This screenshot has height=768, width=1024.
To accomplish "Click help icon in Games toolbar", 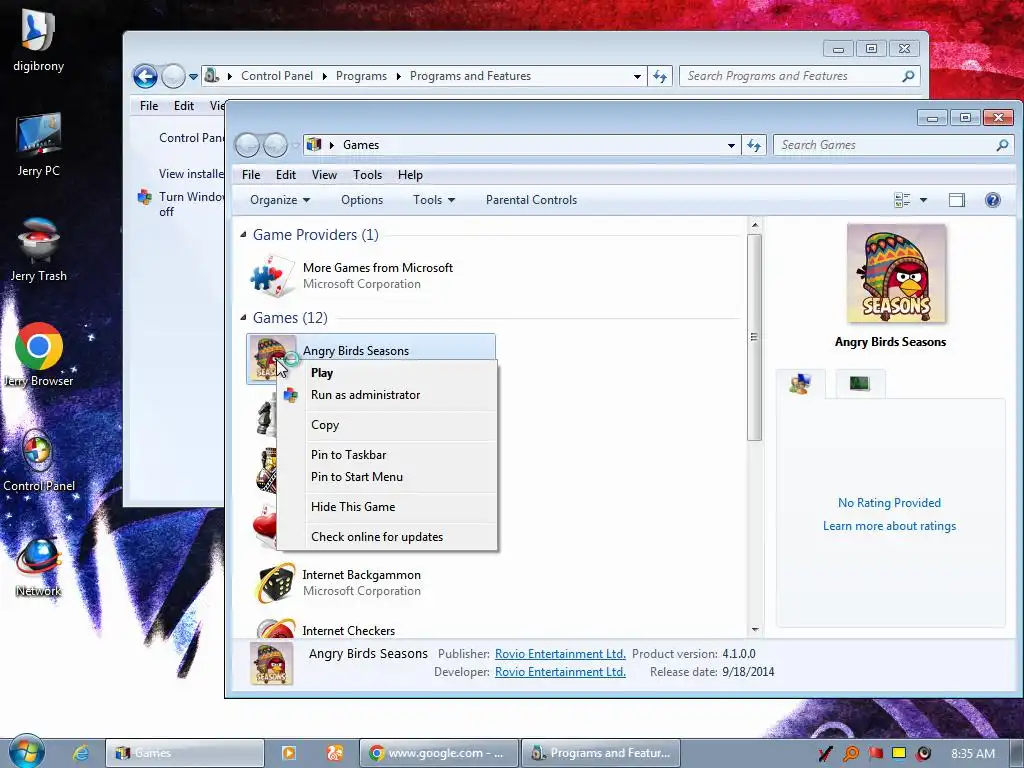I will tap(993, 200).
